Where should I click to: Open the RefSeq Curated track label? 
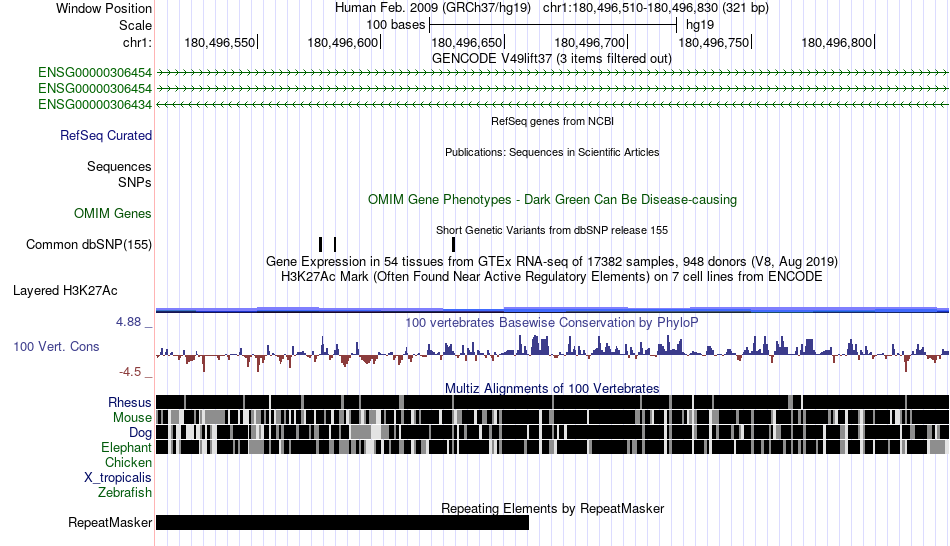(x=105, y=136)
